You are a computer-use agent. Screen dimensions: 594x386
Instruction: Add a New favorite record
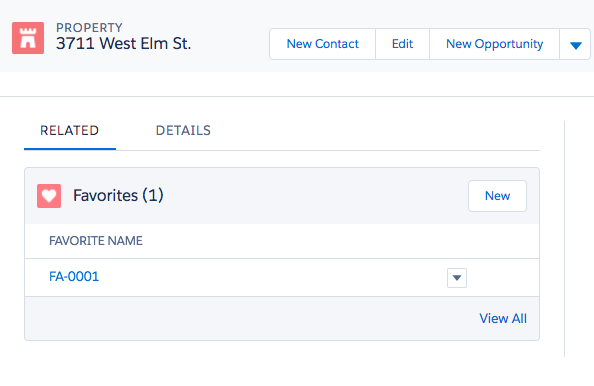coord(497,196)
